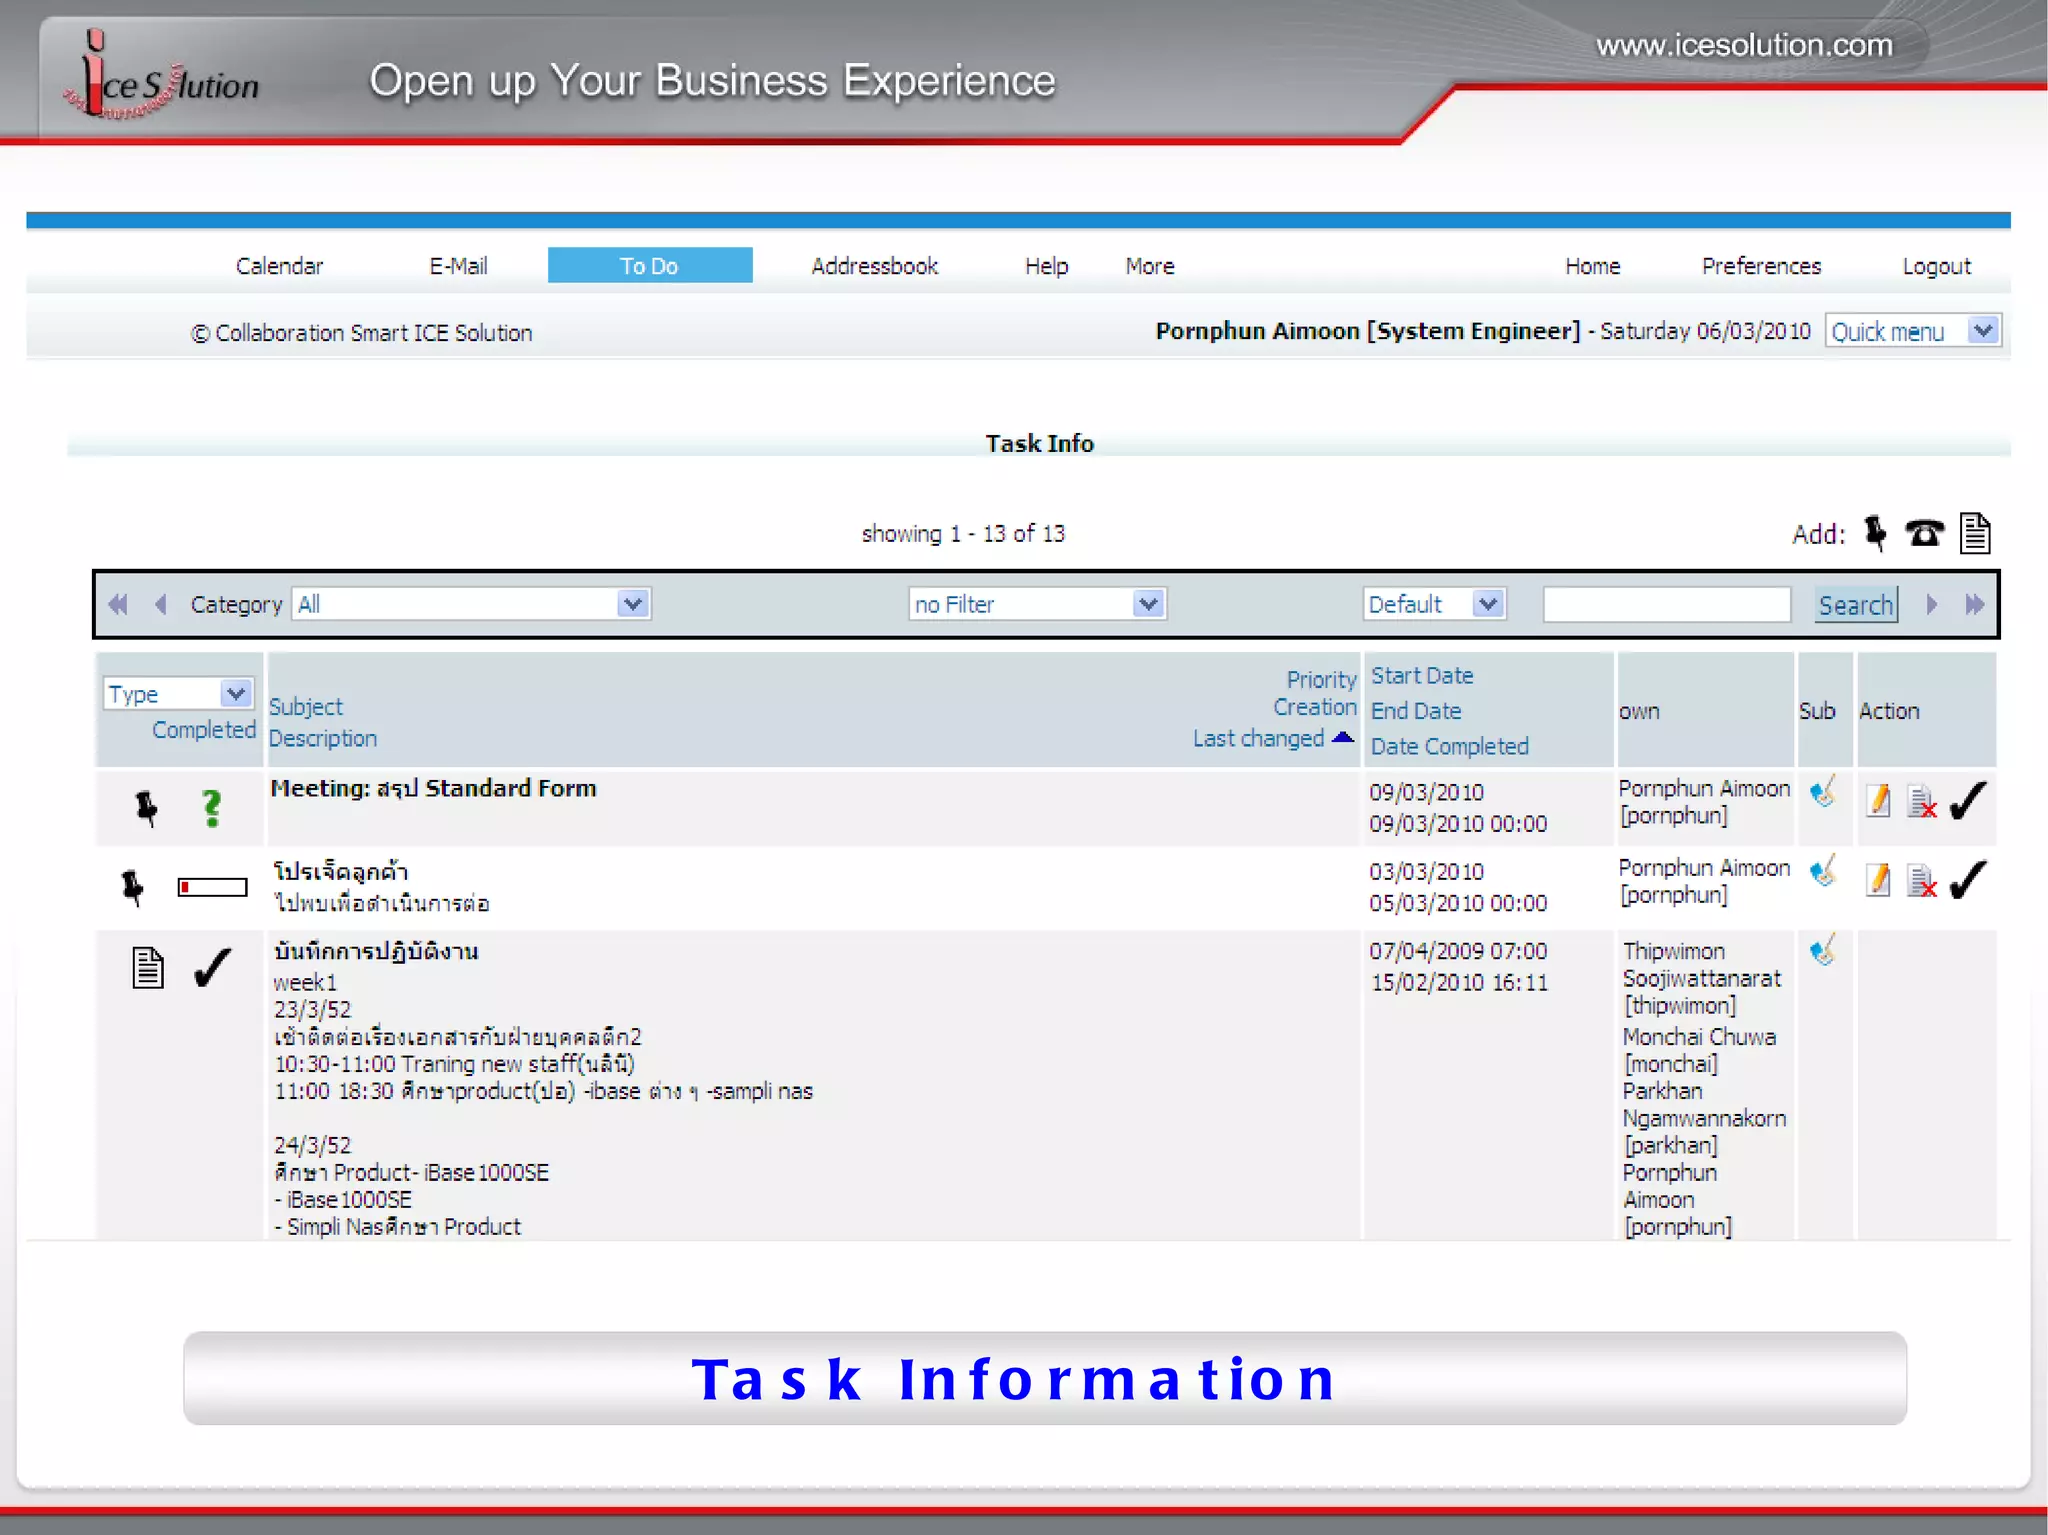The width and height of the screenshot is (2048, 1535).
Task: Open sub-task icon for บันทึกการปฏิบัติงาน row
Action: coord(1823,950)
